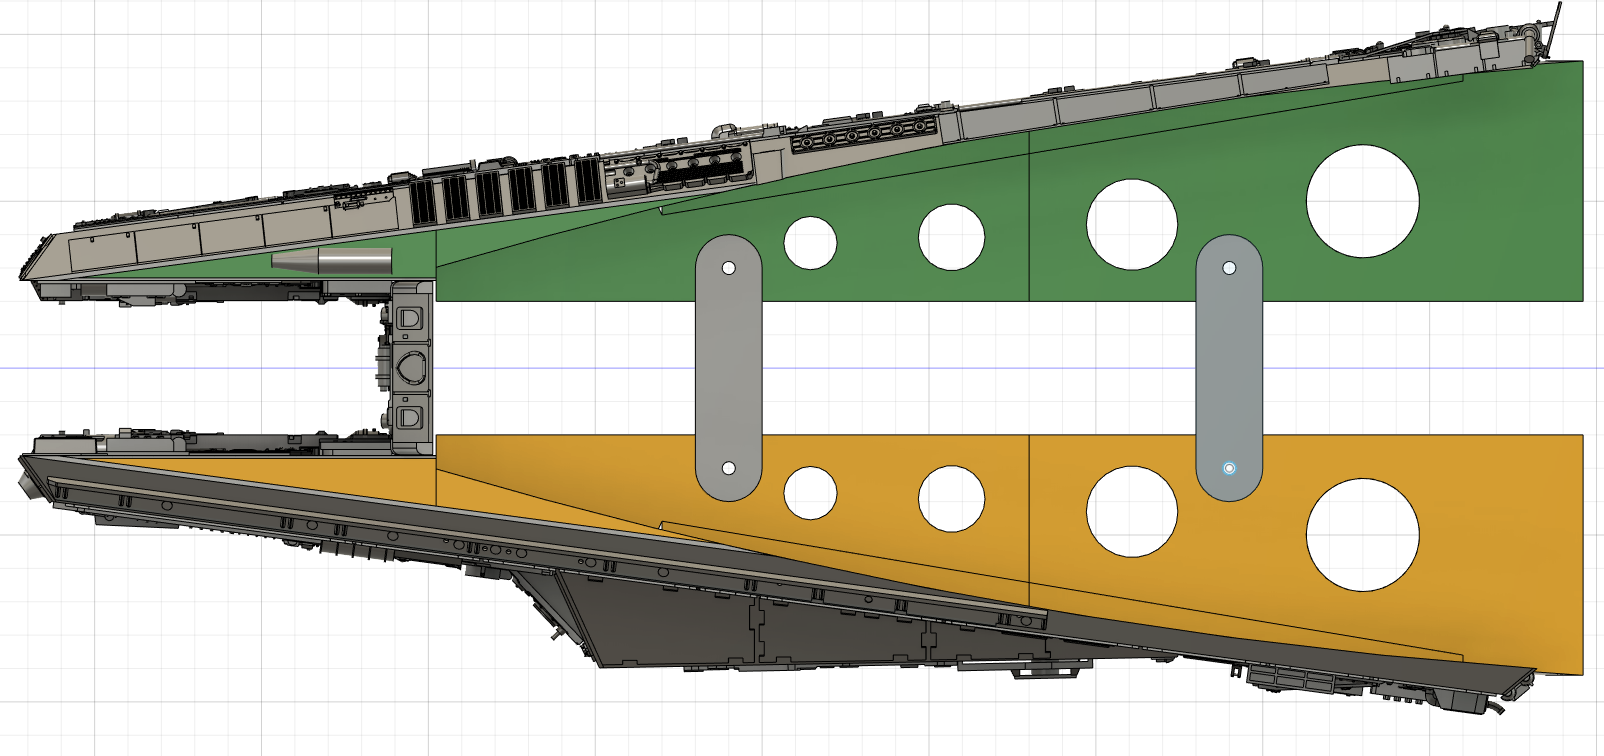Select smallest circular cutout in green plate
Screen dimensions: 1604x756
coord(810,243)
